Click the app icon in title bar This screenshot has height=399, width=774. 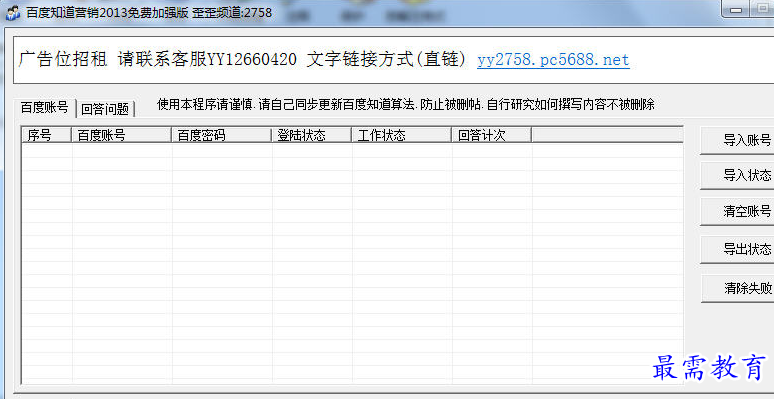coord(12,12)
